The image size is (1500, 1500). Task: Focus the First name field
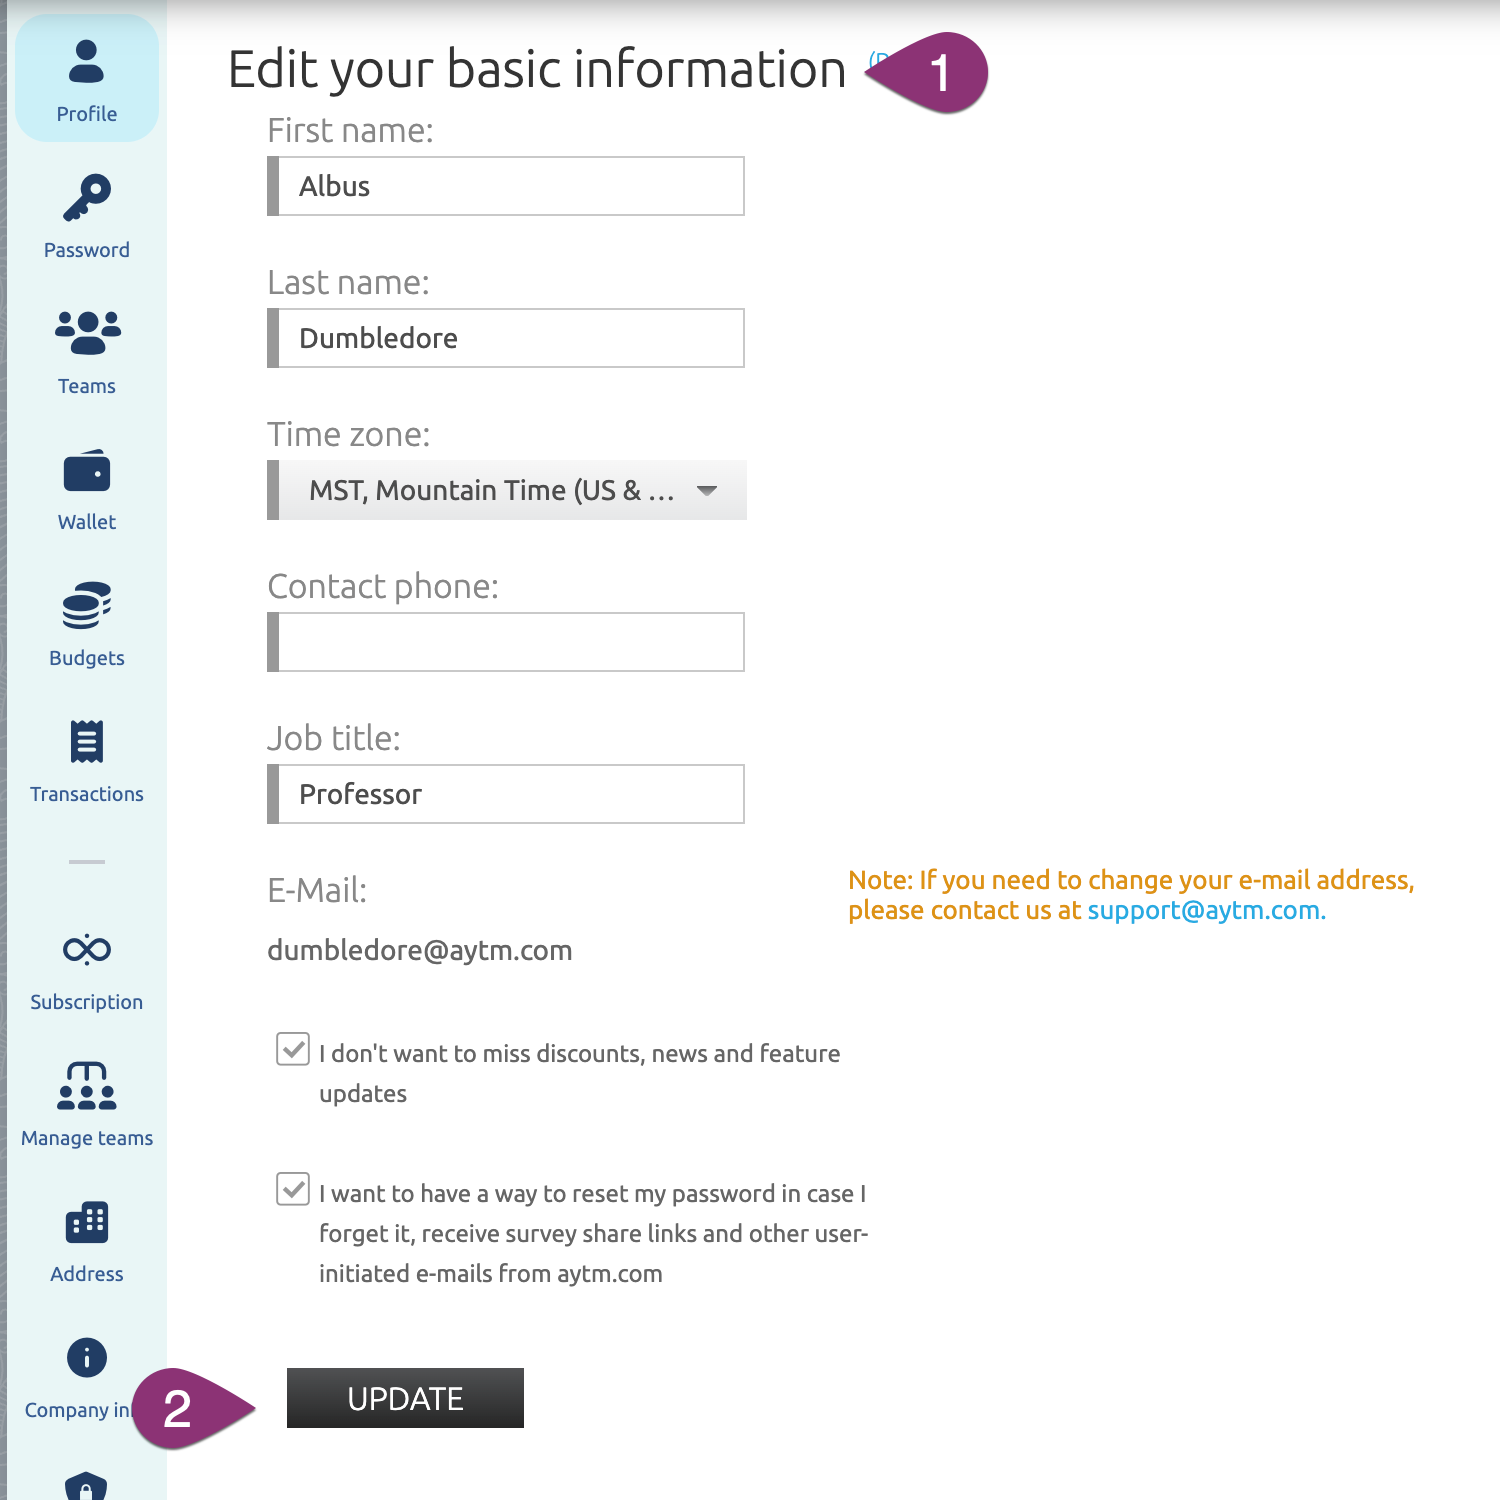(x=510, y=186)
